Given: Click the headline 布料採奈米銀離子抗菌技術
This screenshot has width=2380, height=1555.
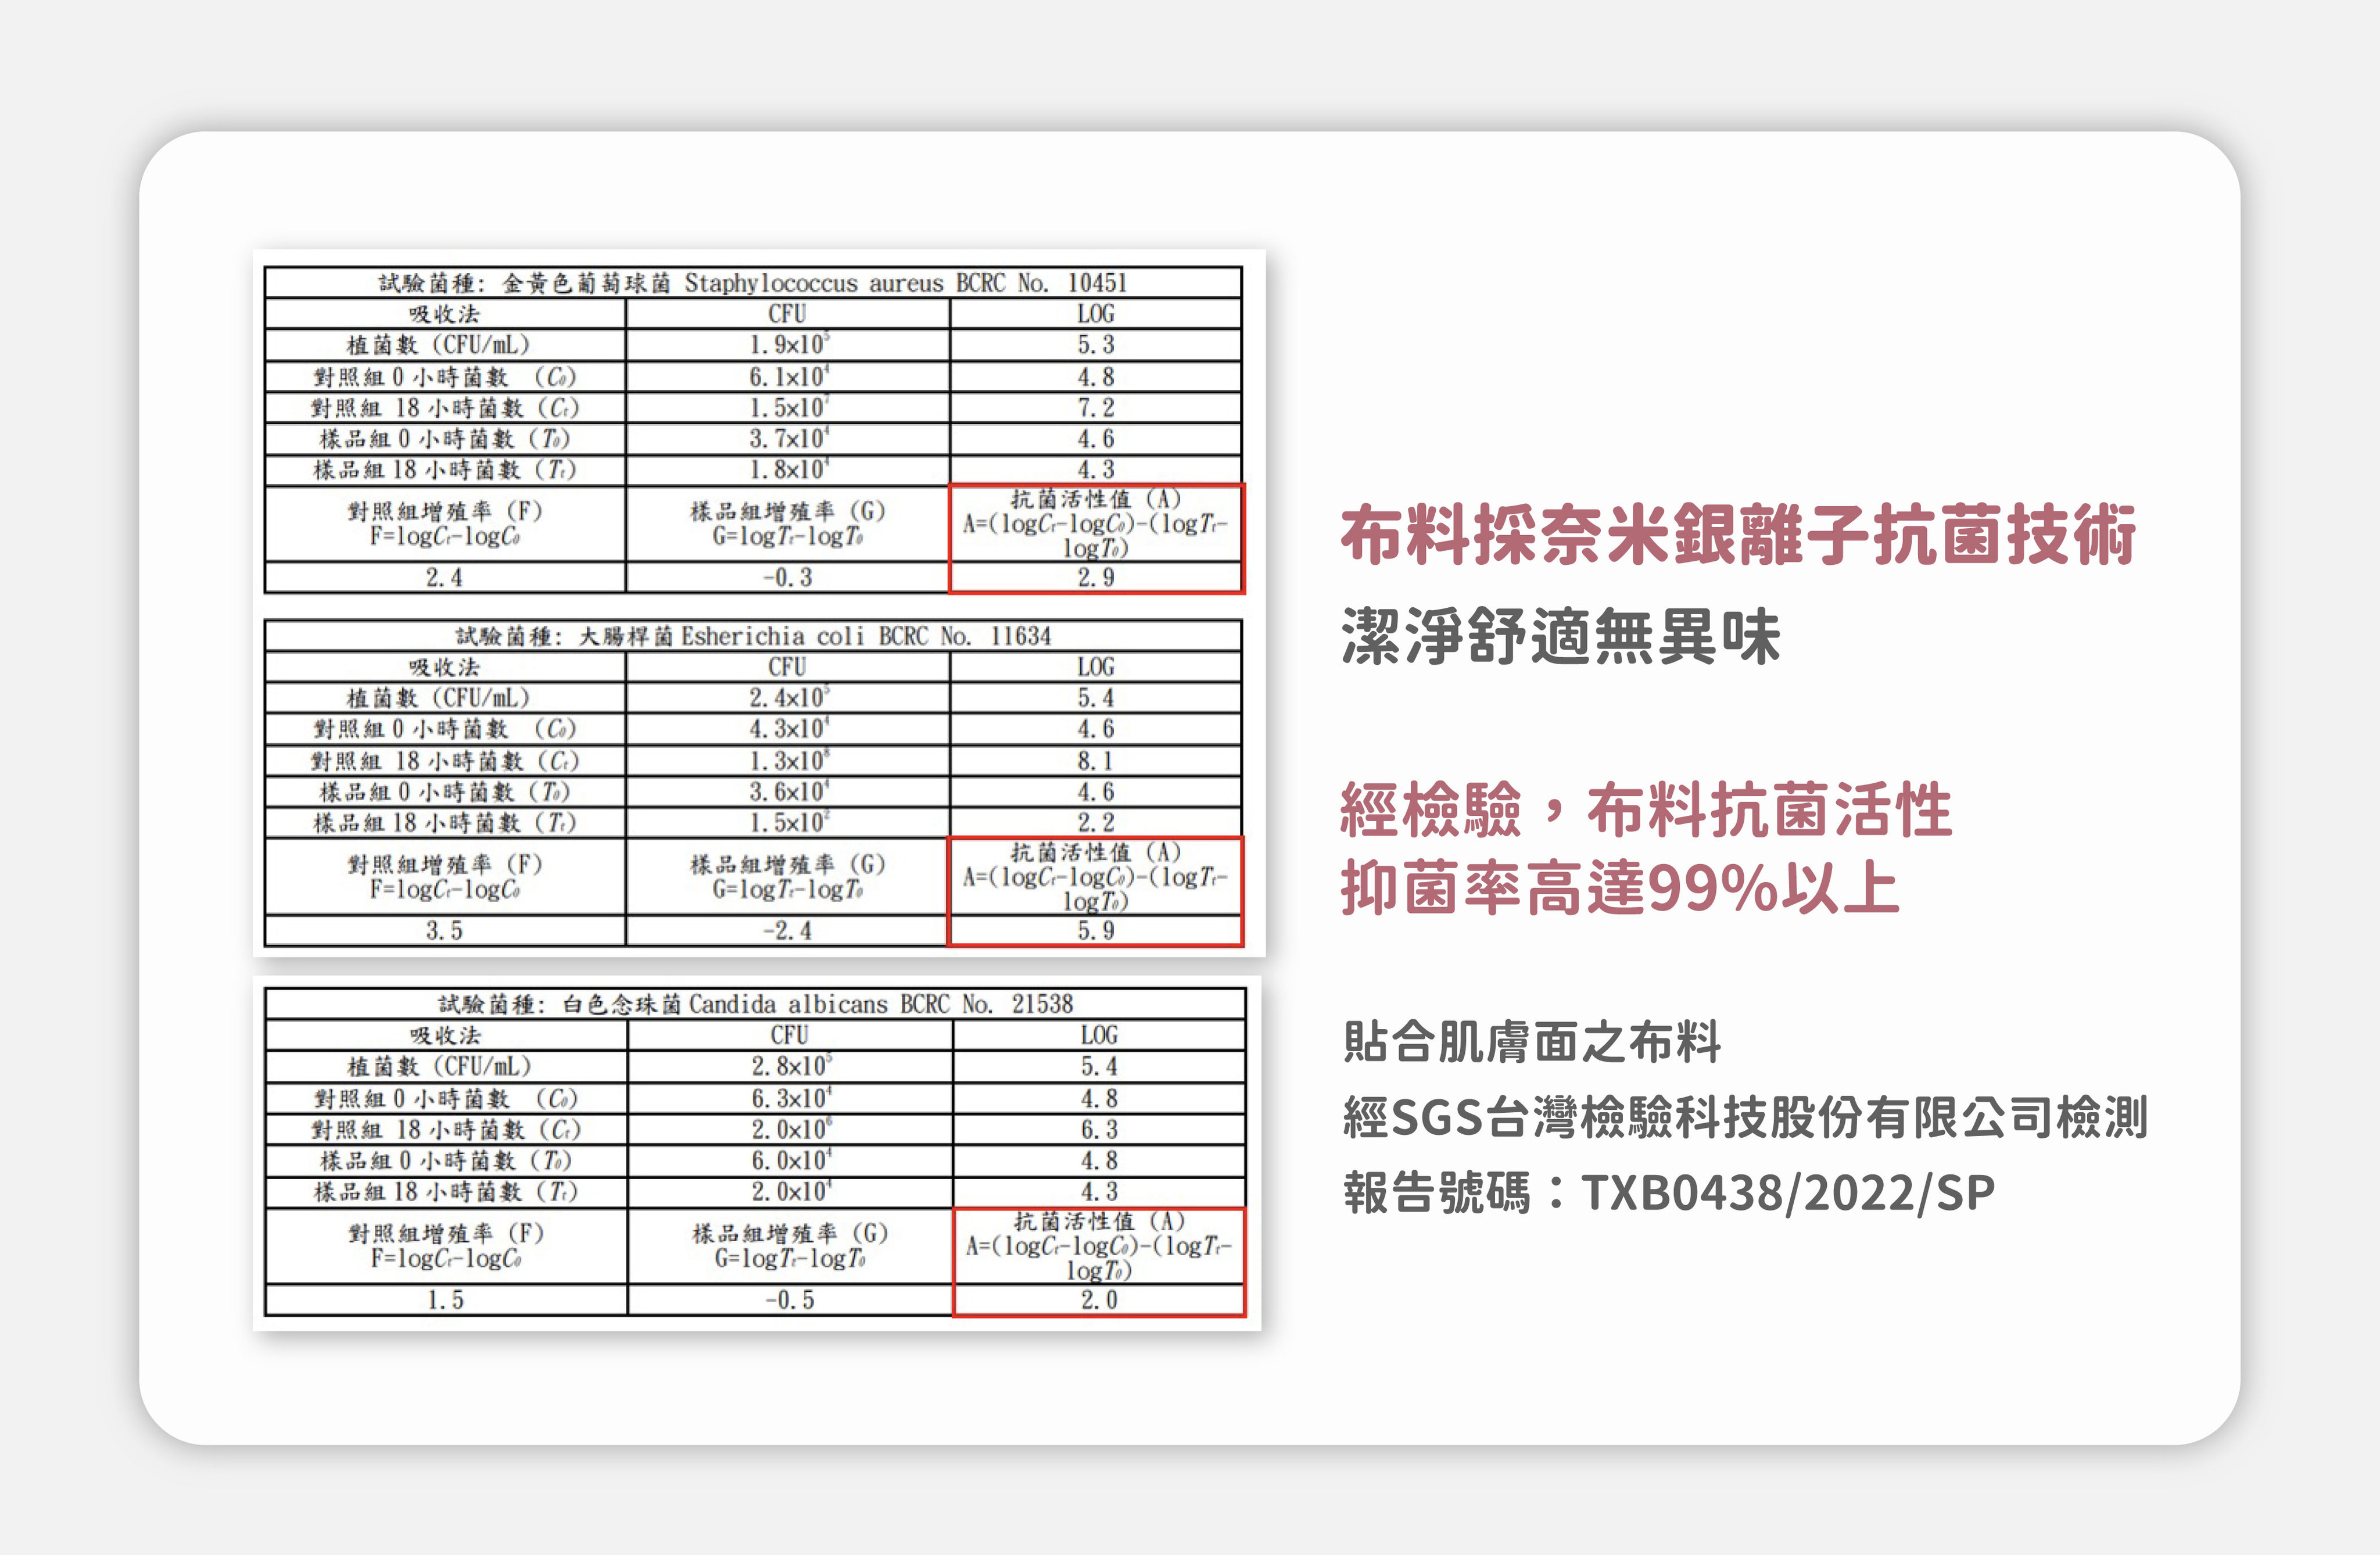Looking at the screenshot, I should click(x=1738, y=535).
